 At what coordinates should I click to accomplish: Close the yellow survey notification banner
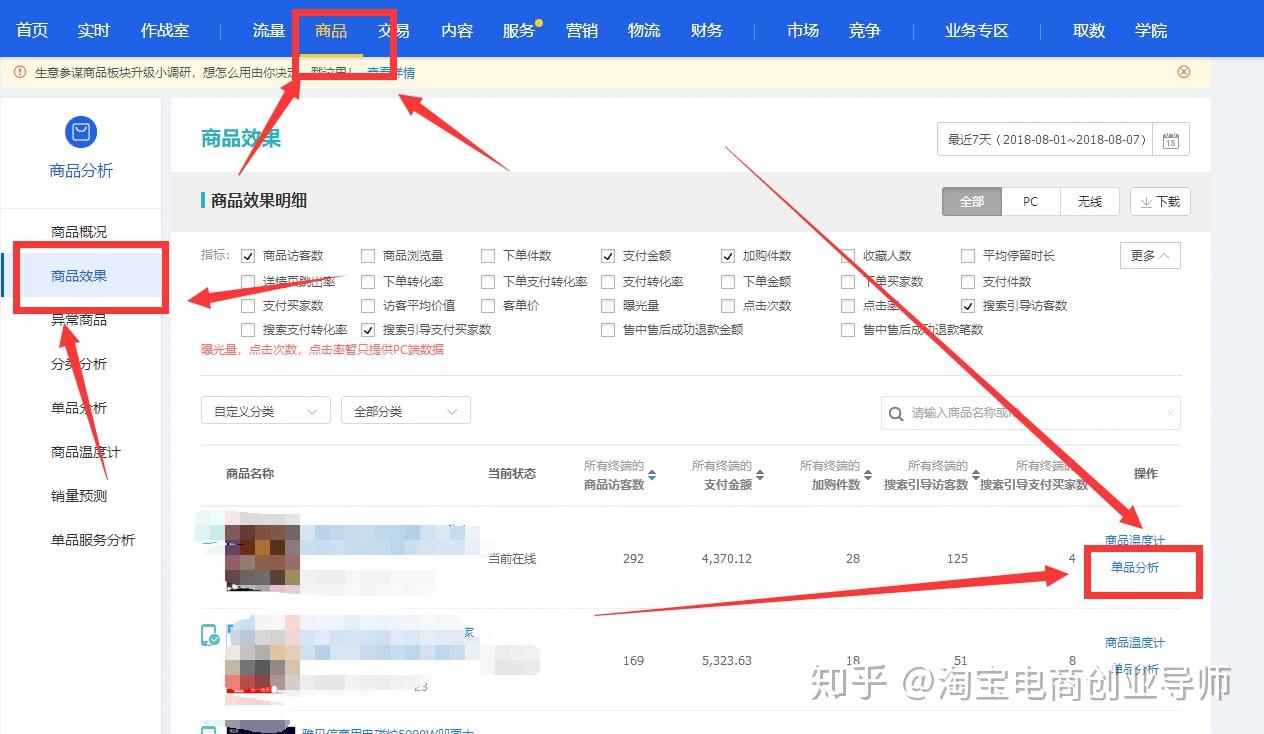click(1184, 72)
